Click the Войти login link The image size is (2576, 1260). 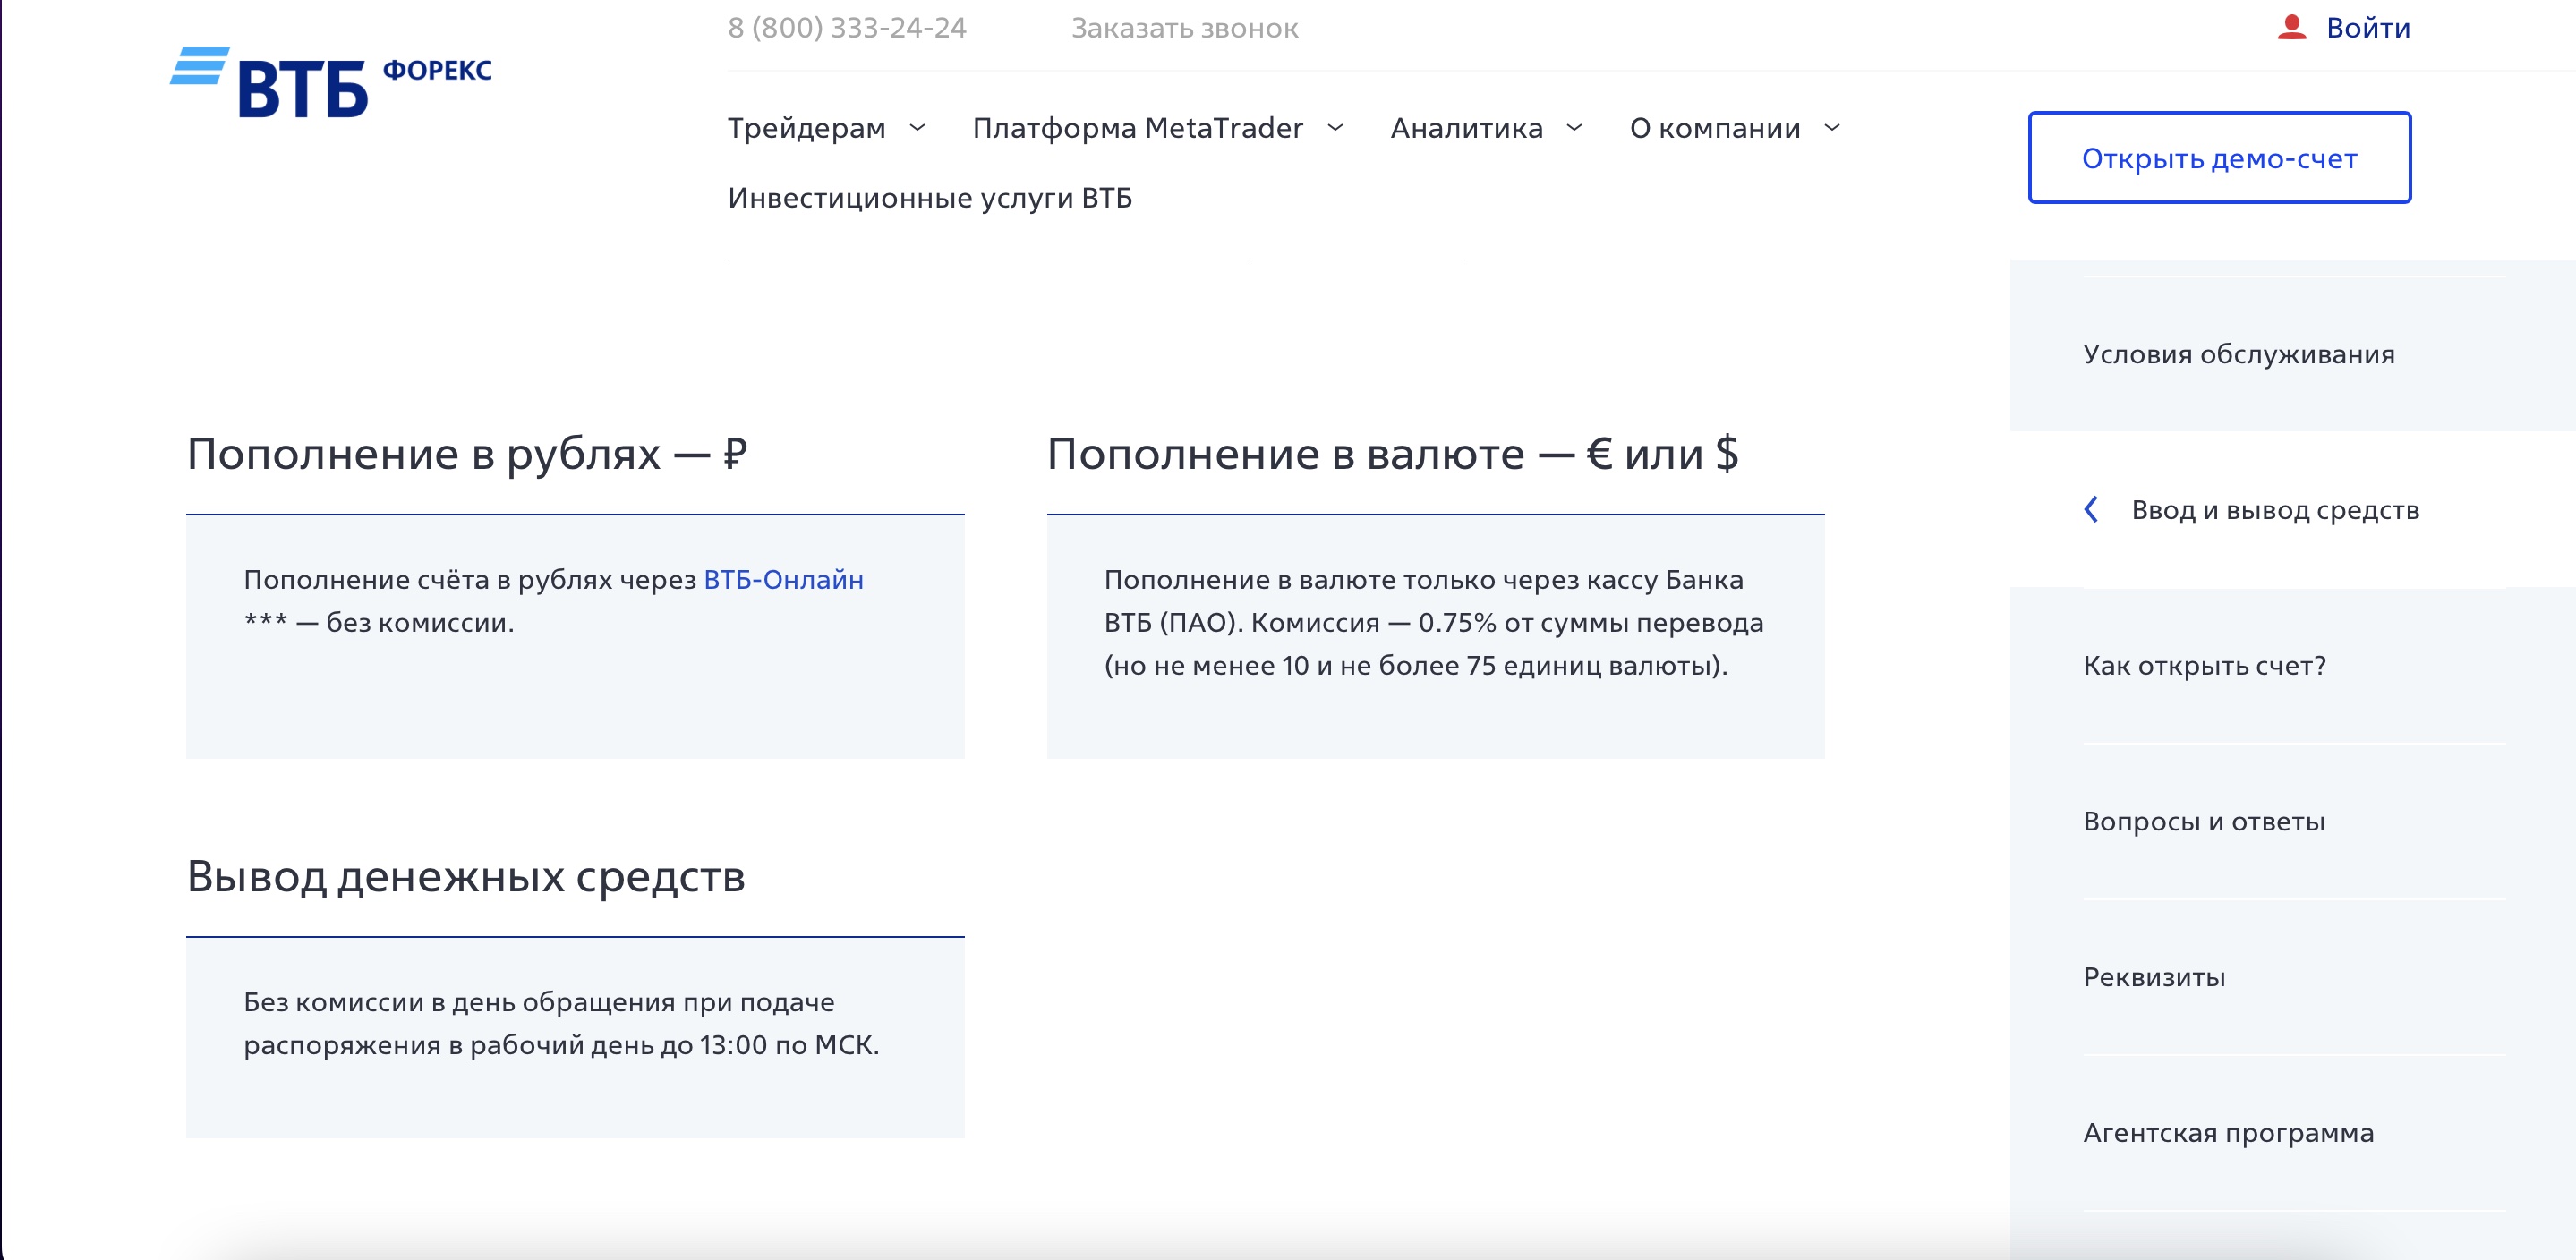coord(2368,28)
